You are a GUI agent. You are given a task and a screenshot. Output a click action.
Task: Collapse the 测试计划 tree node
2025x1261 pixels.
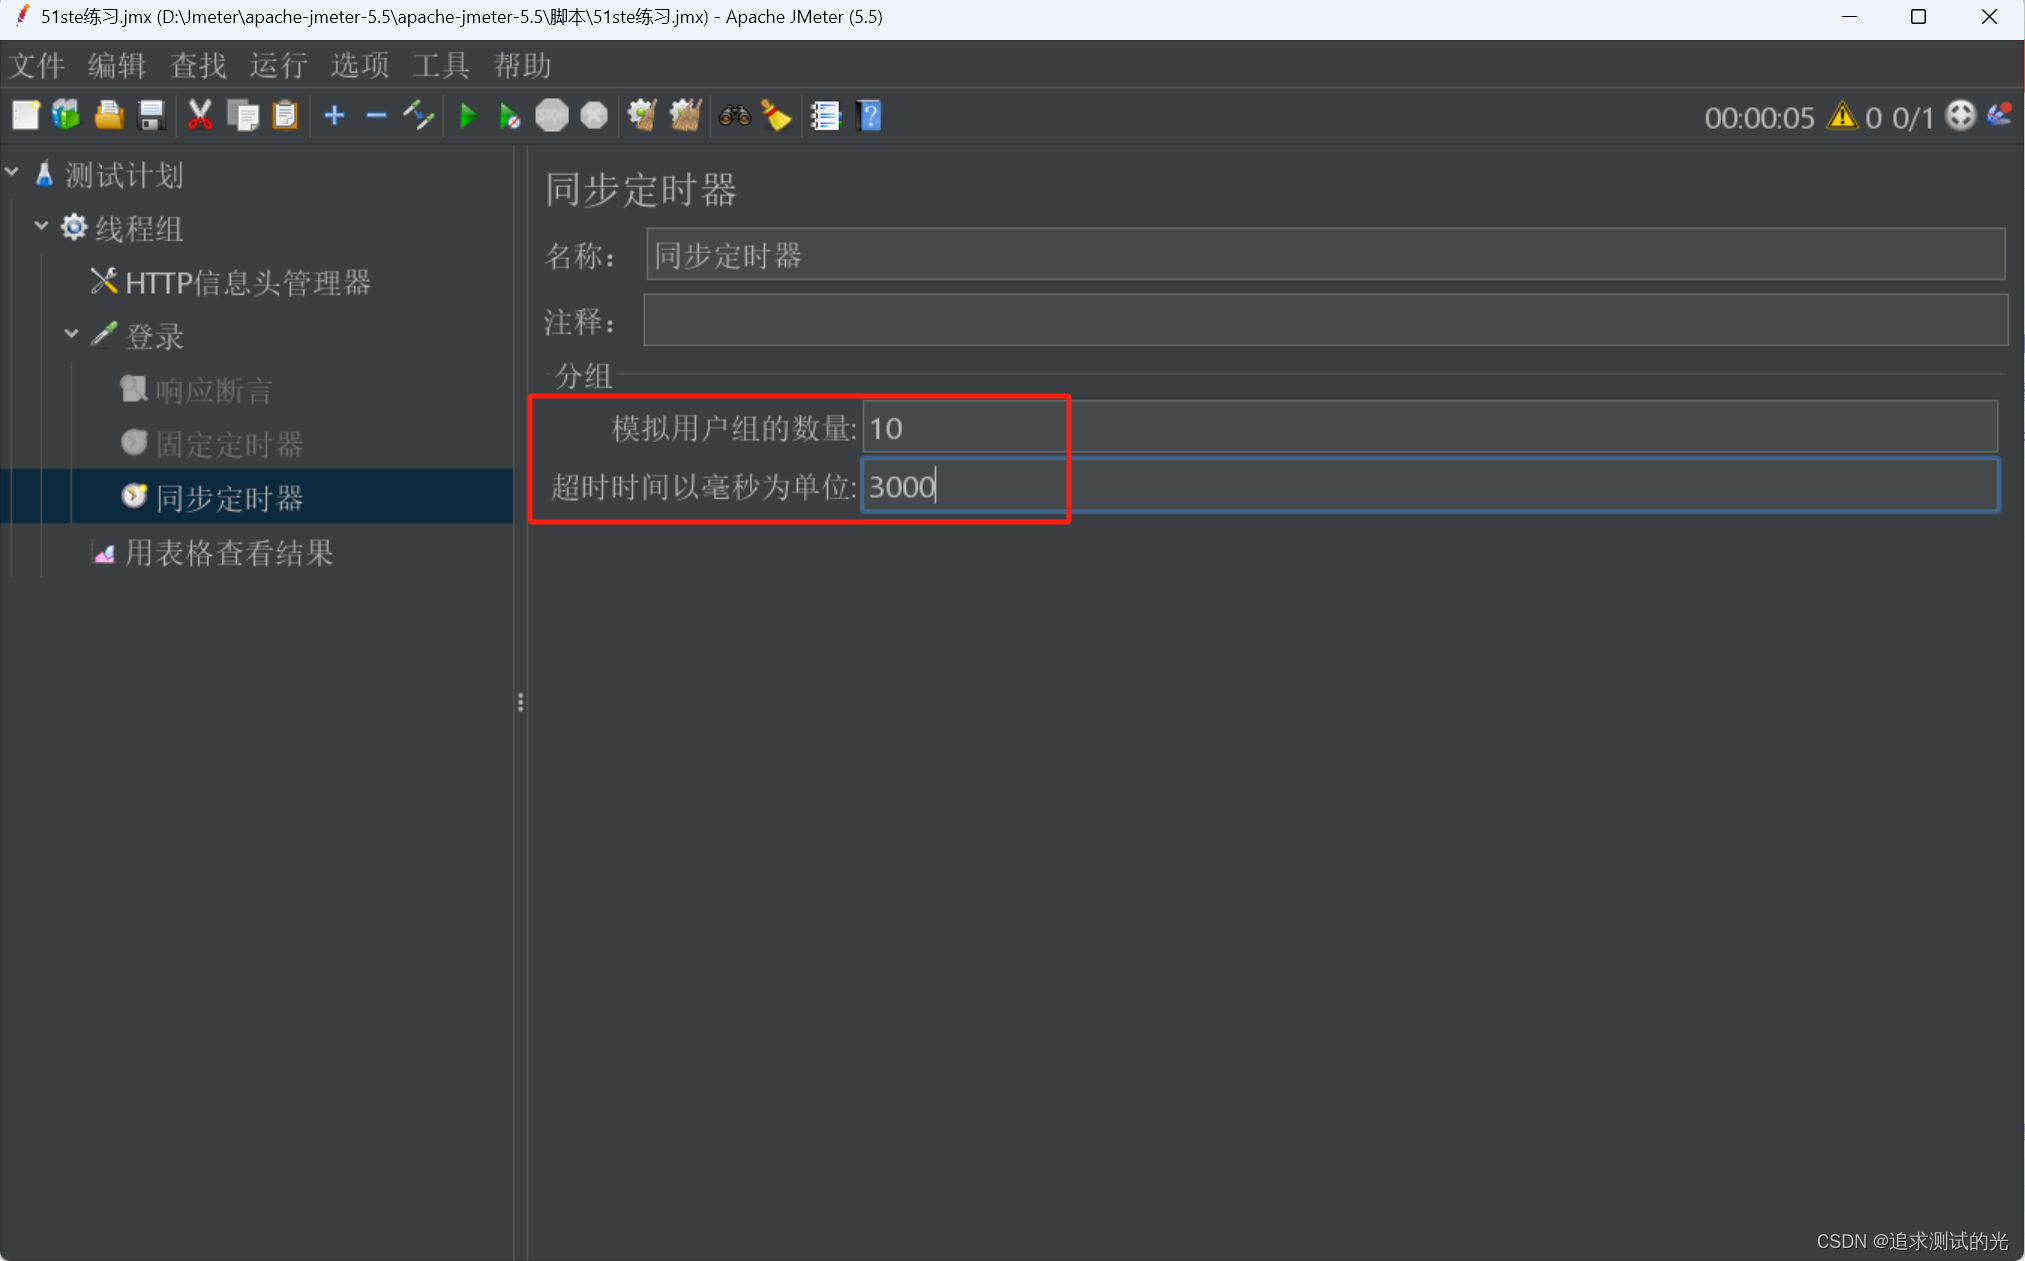pos(12,173)
